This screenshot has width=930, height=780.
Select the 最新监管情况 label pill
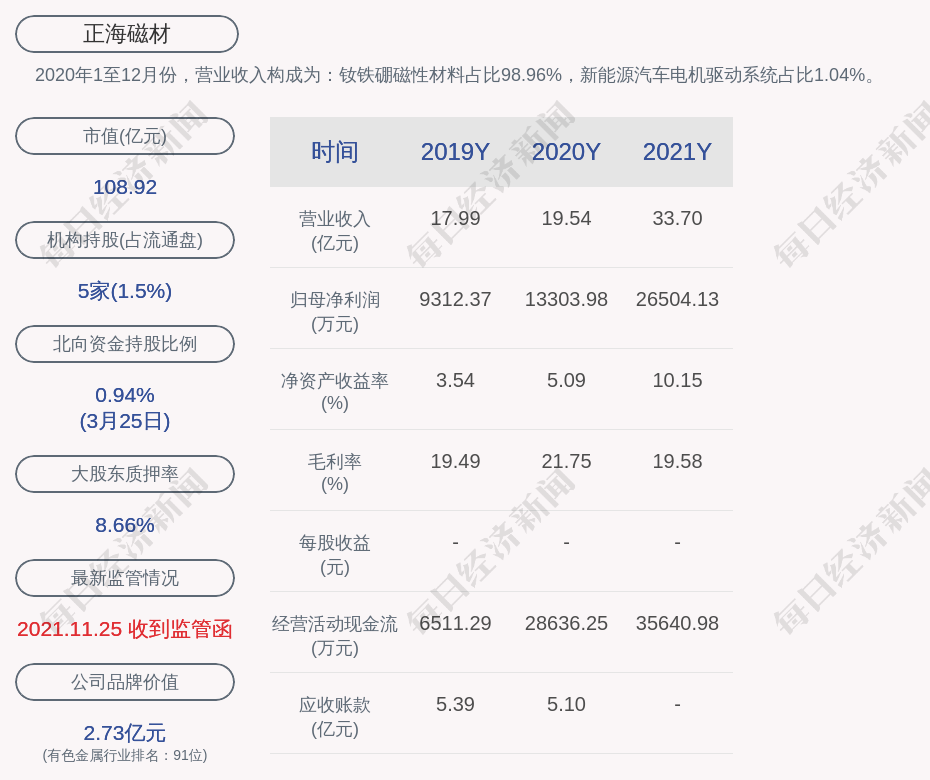125,578
